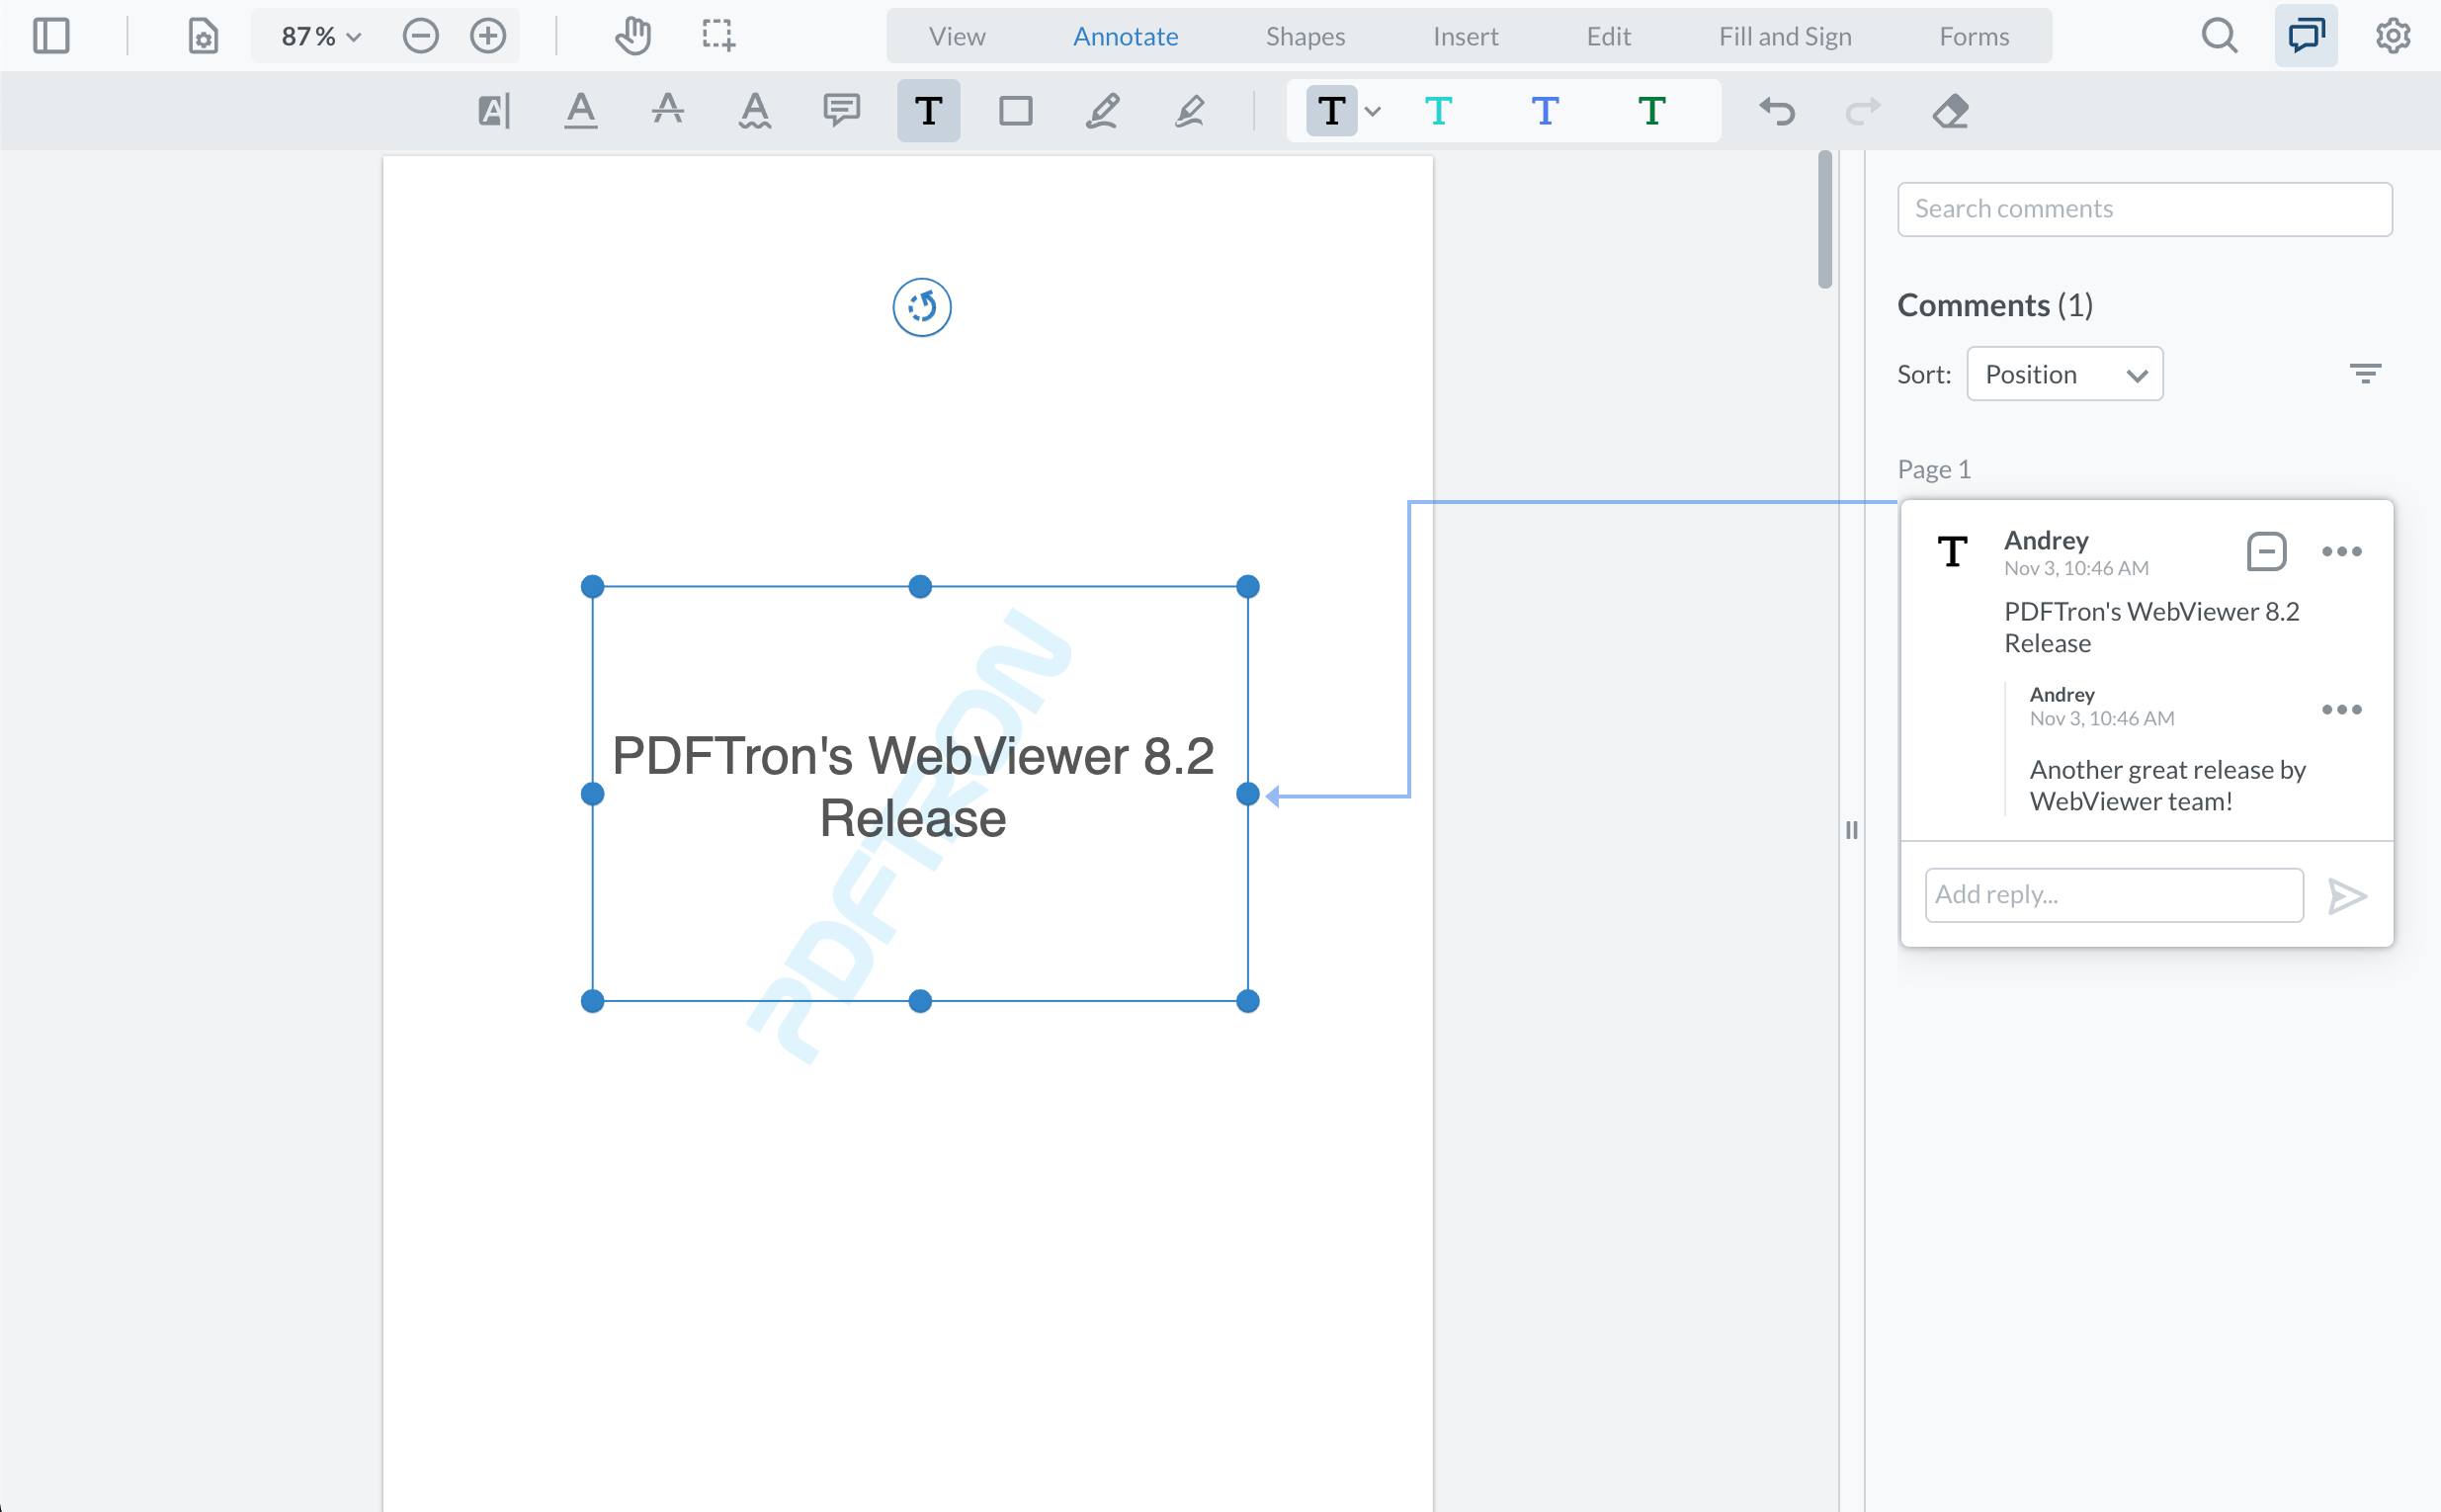Switch to the Annotate tab
The height and width of the screenshot is (1512, 2441).
1125,36
